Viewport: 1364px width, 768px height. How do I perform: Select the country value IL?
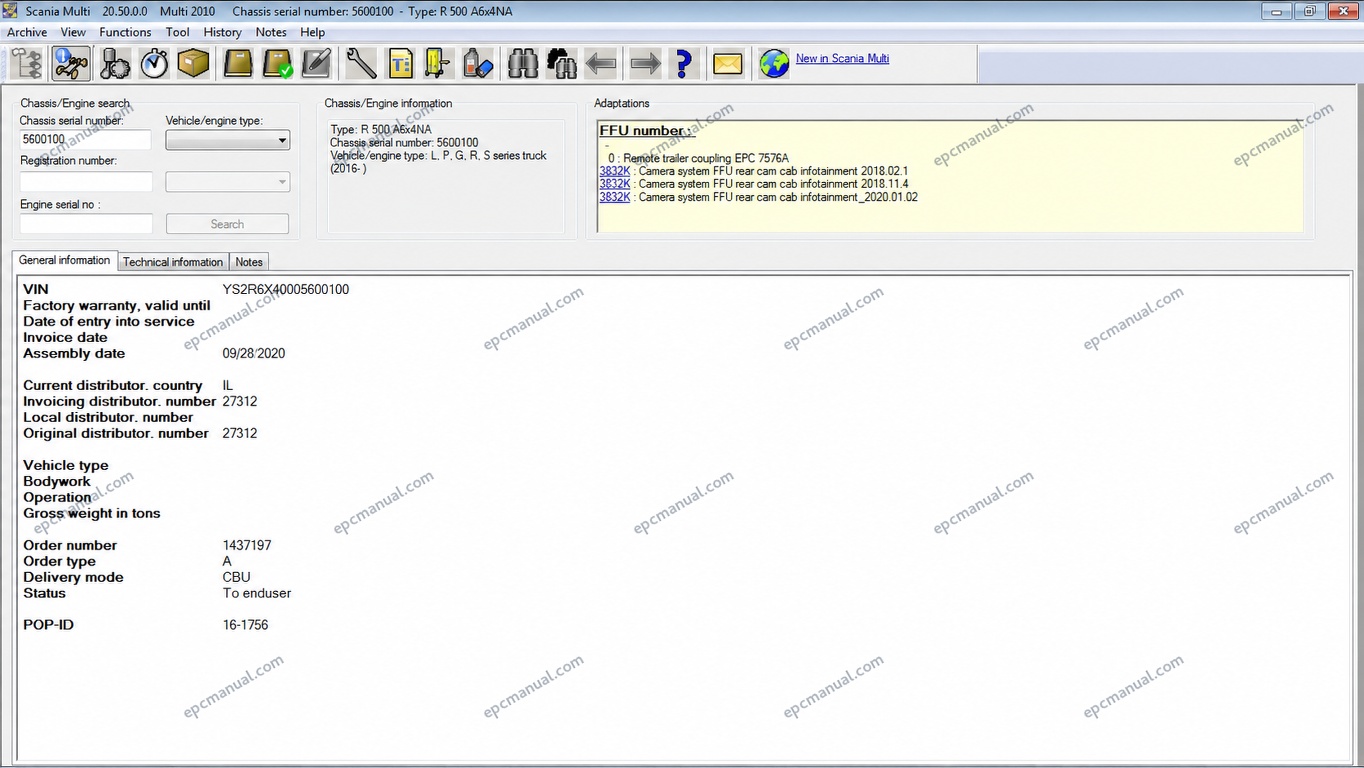click(x=228, y=385)
